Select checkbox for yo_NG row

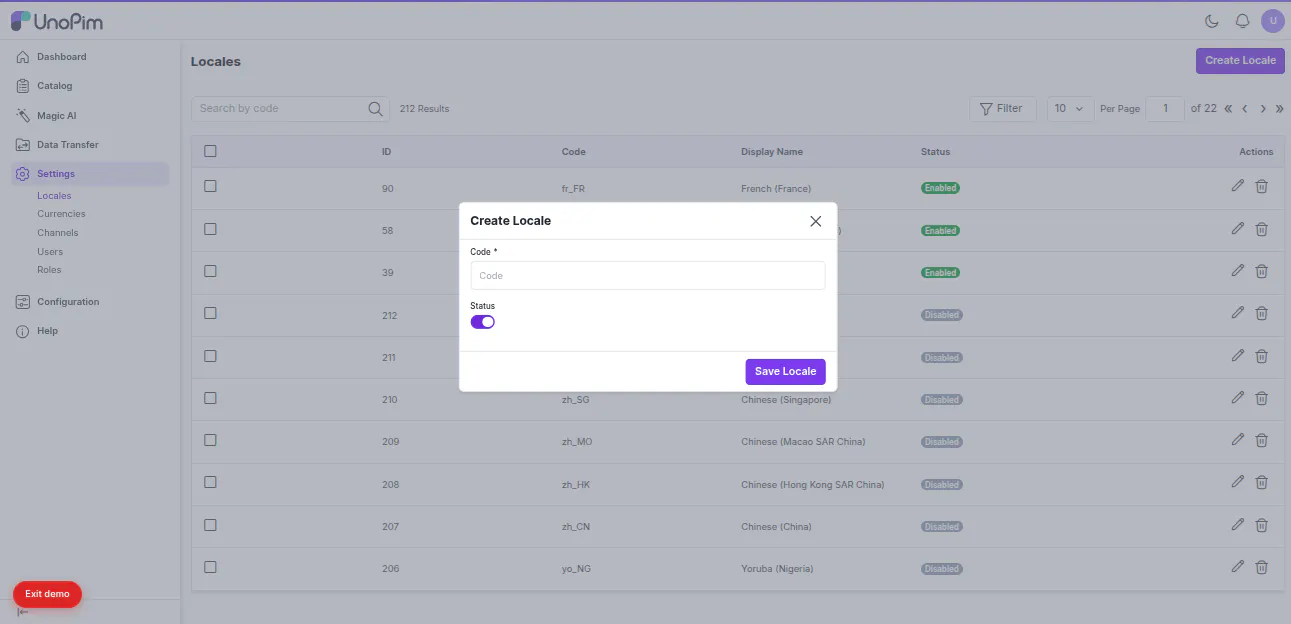pyautogui.click(x=210, y=566)
